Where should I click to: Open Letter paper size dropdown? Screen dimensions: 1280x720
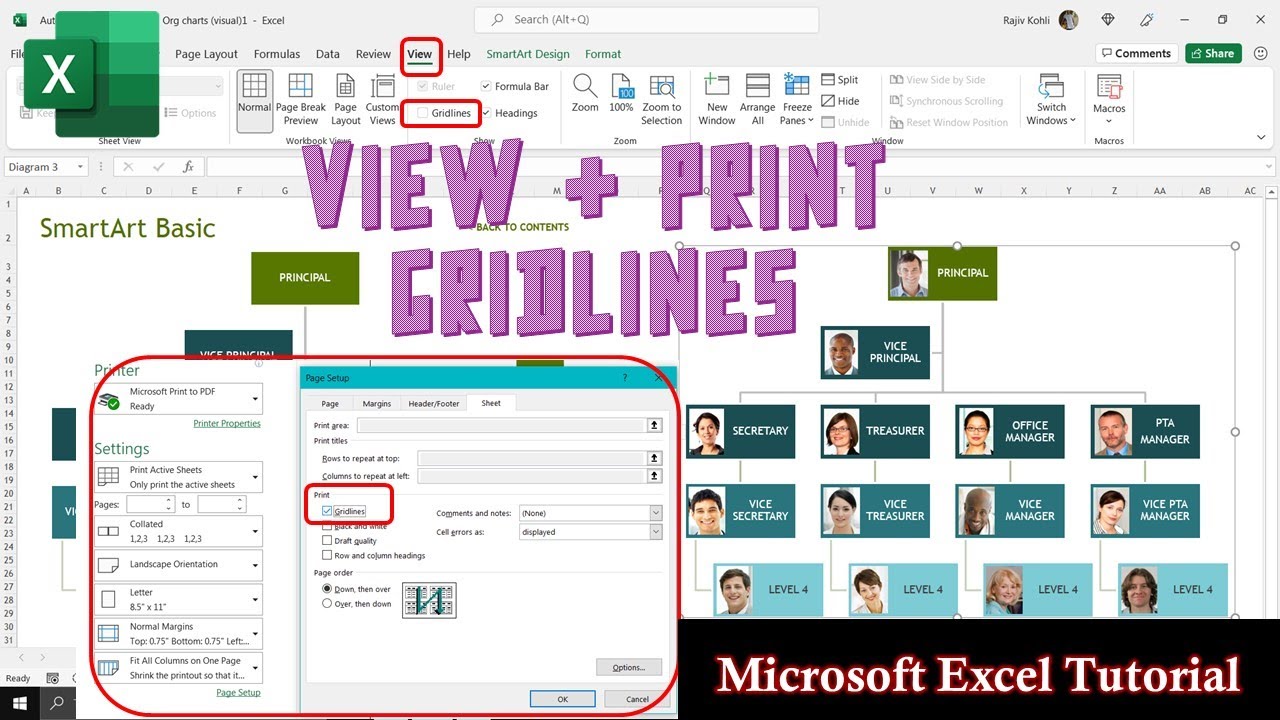click(x=255, y=599)
